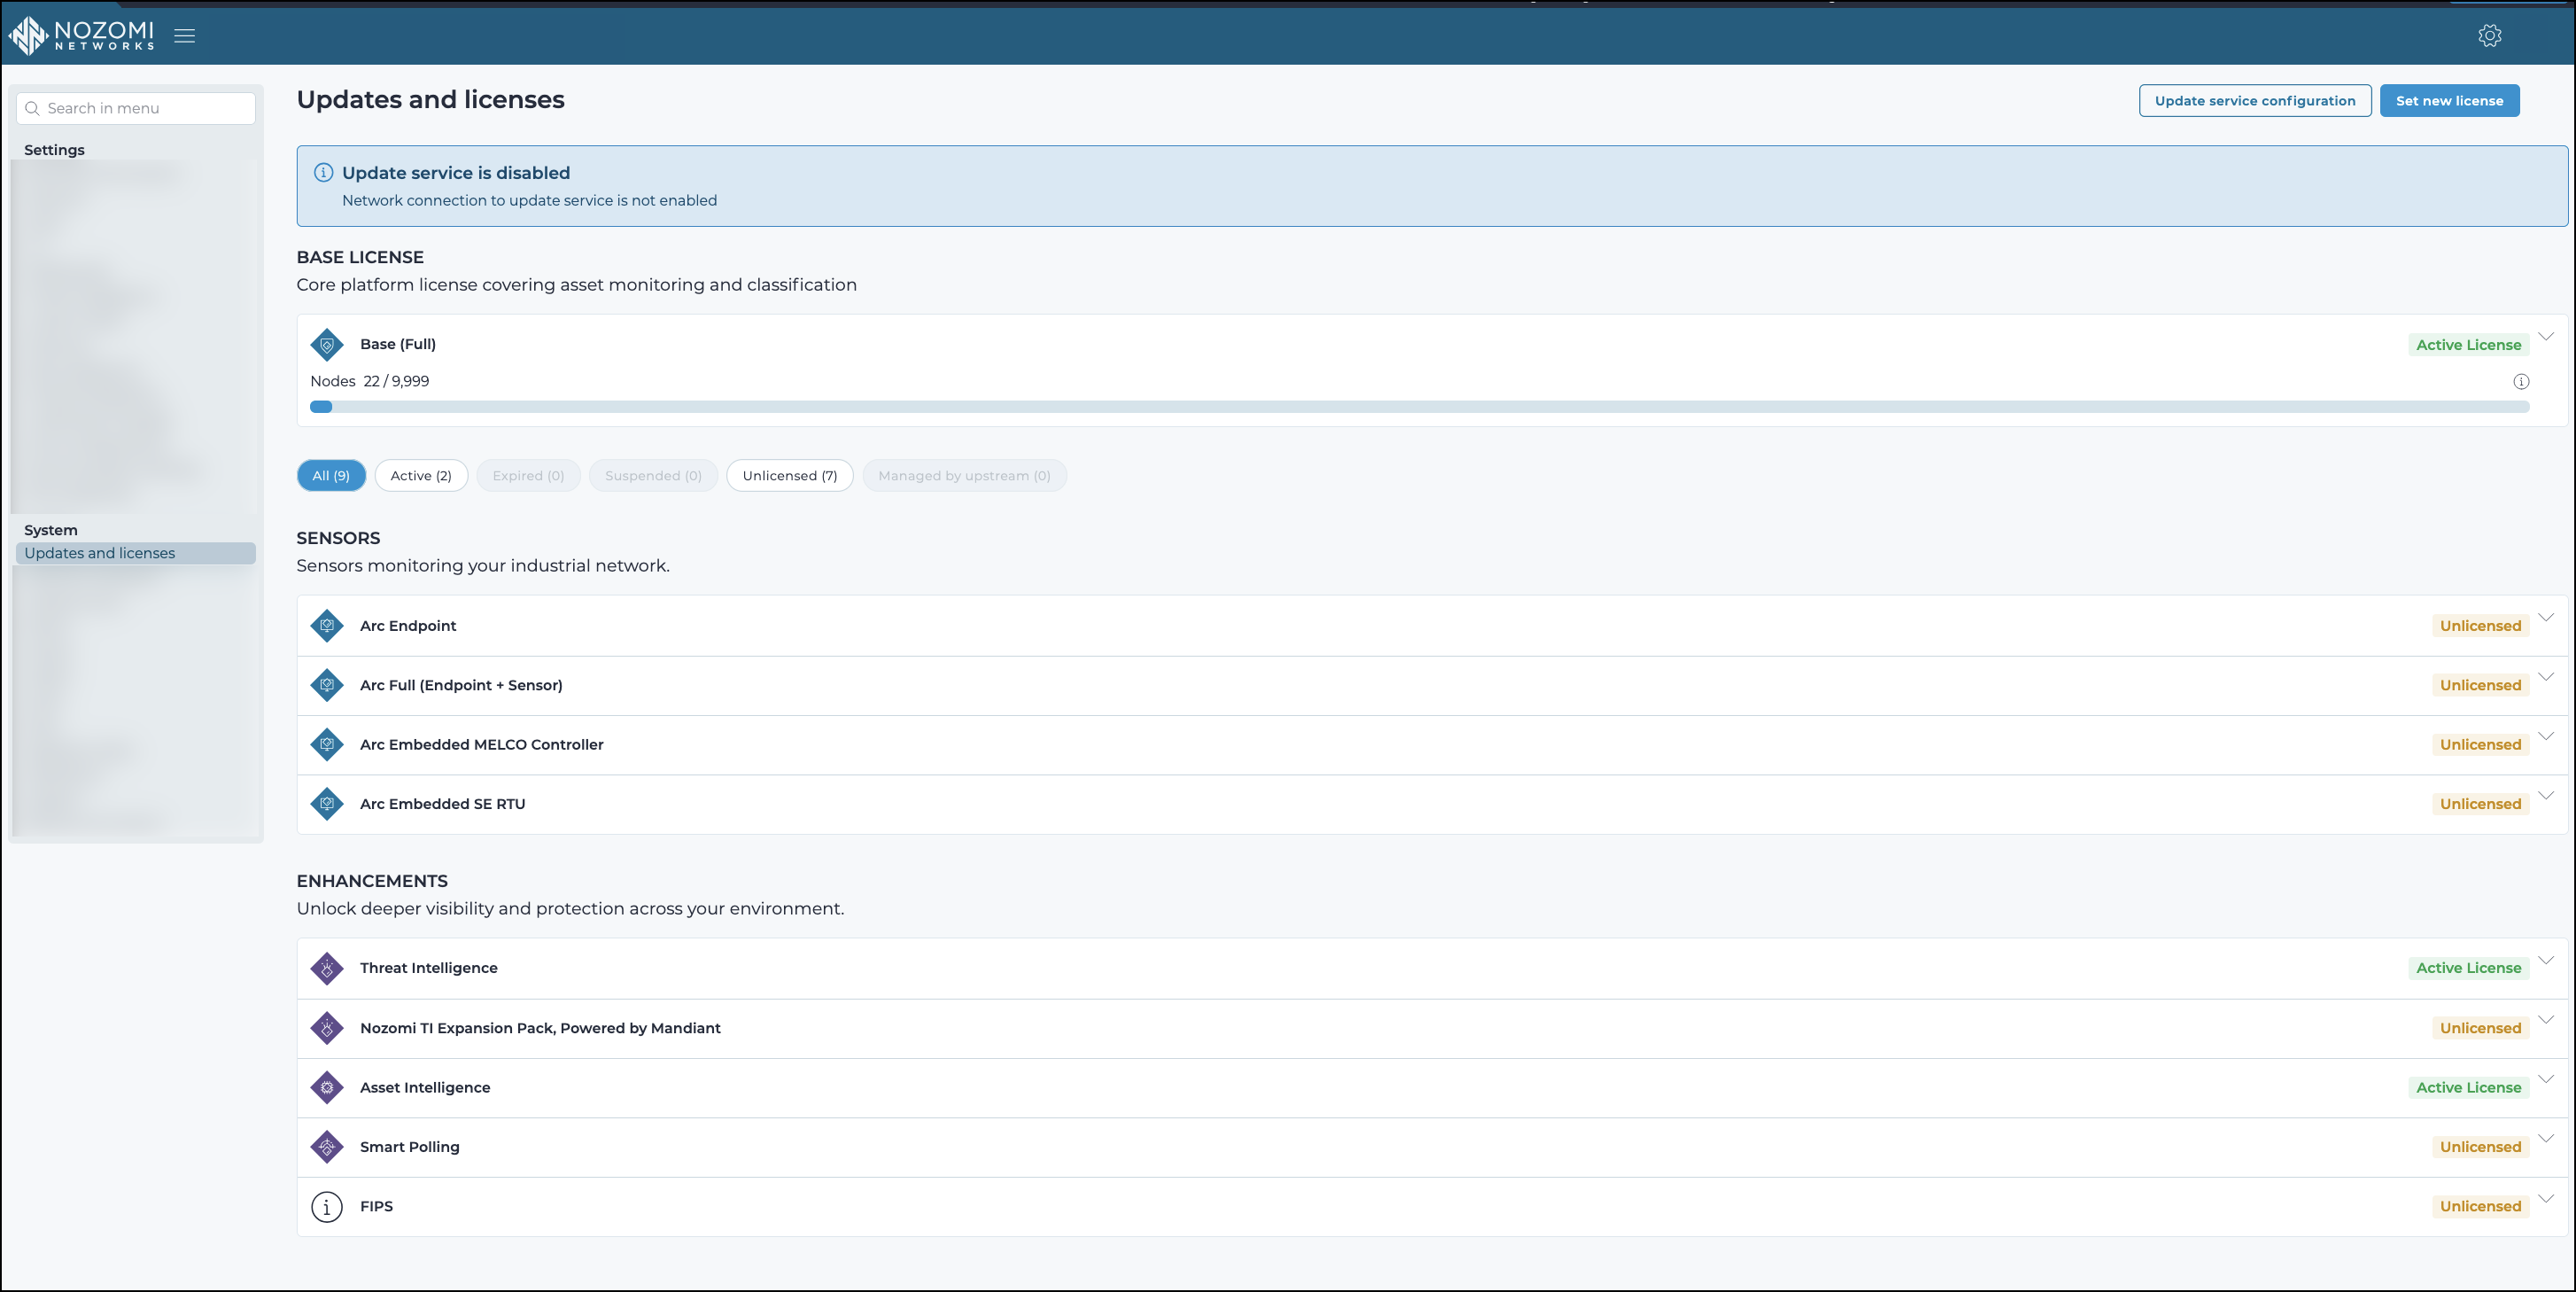Expand the Arc Embedded MELCO Controller chevron
This screenshot has height=1292, width=2576.
pos(2546,736)
